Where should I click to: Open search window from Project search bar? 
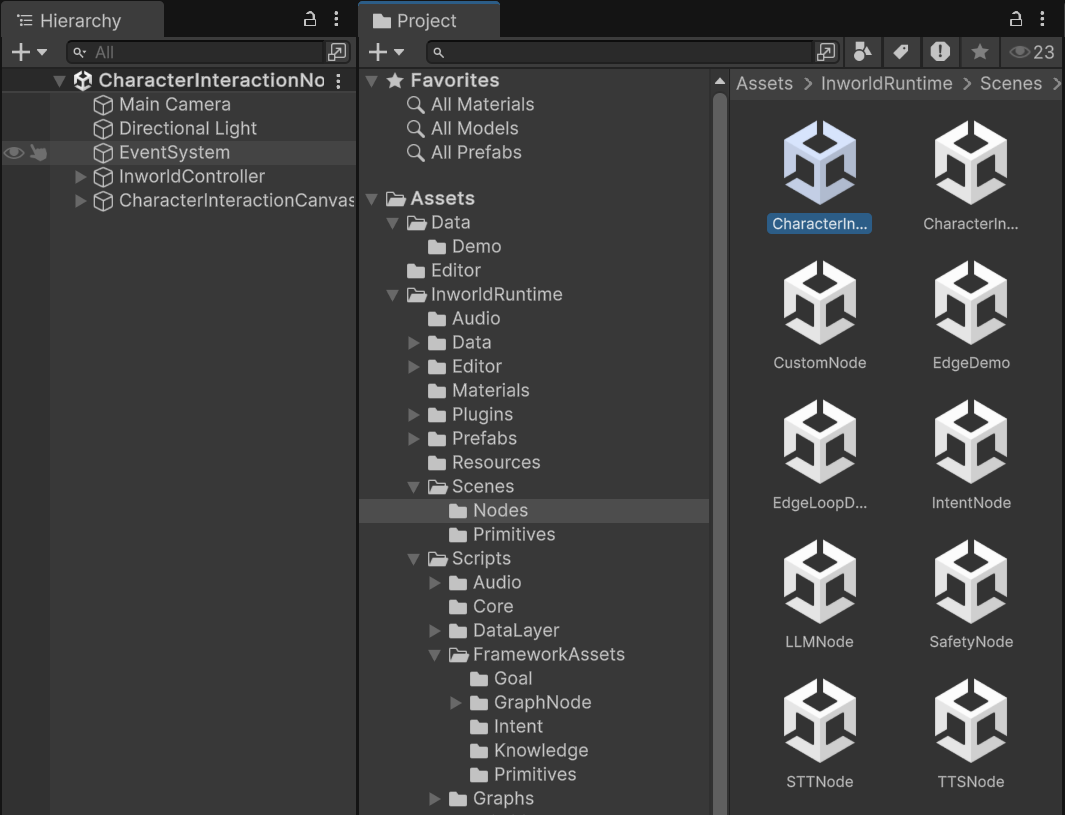pyautogui.click(x=826, y=52)
